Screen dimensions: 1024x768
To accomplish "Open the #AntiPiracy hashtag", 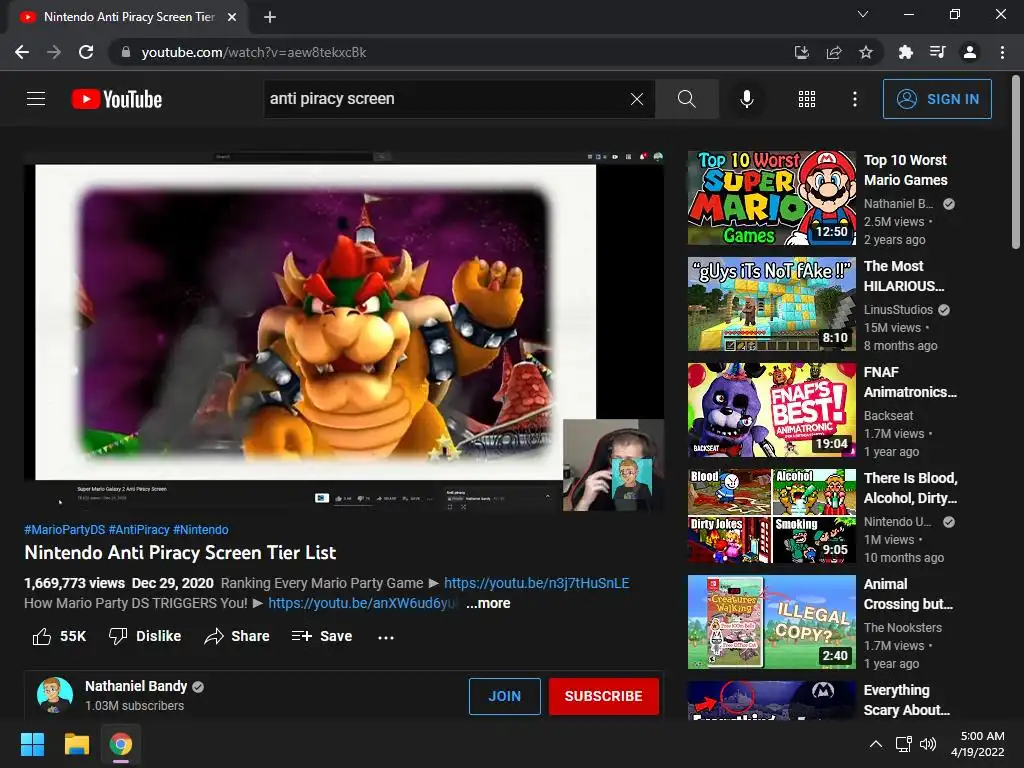I will coord(139,530).
